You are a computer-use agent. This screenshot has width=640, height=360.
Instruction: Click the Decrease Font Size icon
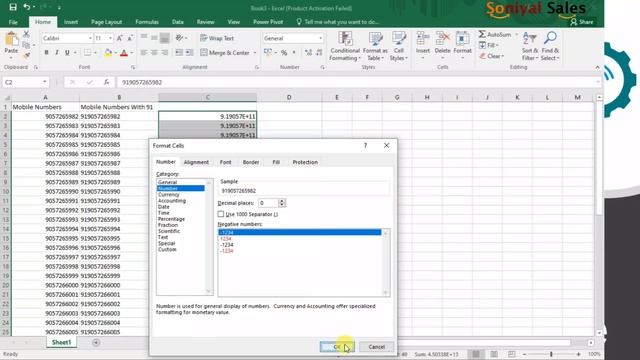coord(130,38)
